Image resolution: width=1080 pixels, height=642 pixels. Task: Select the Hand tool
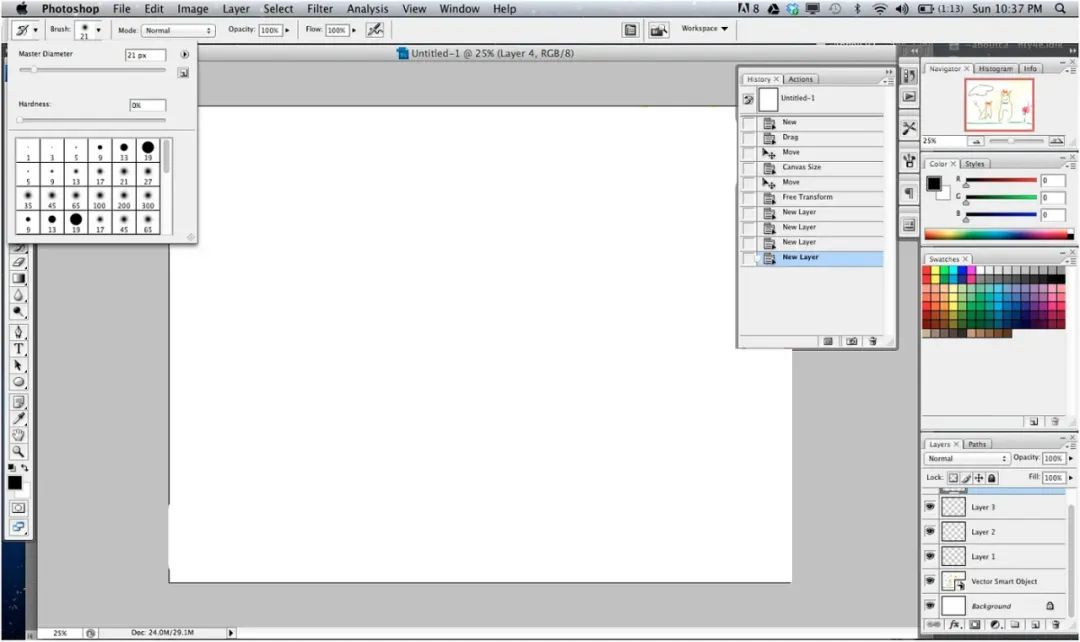click(x=19, y=435)
